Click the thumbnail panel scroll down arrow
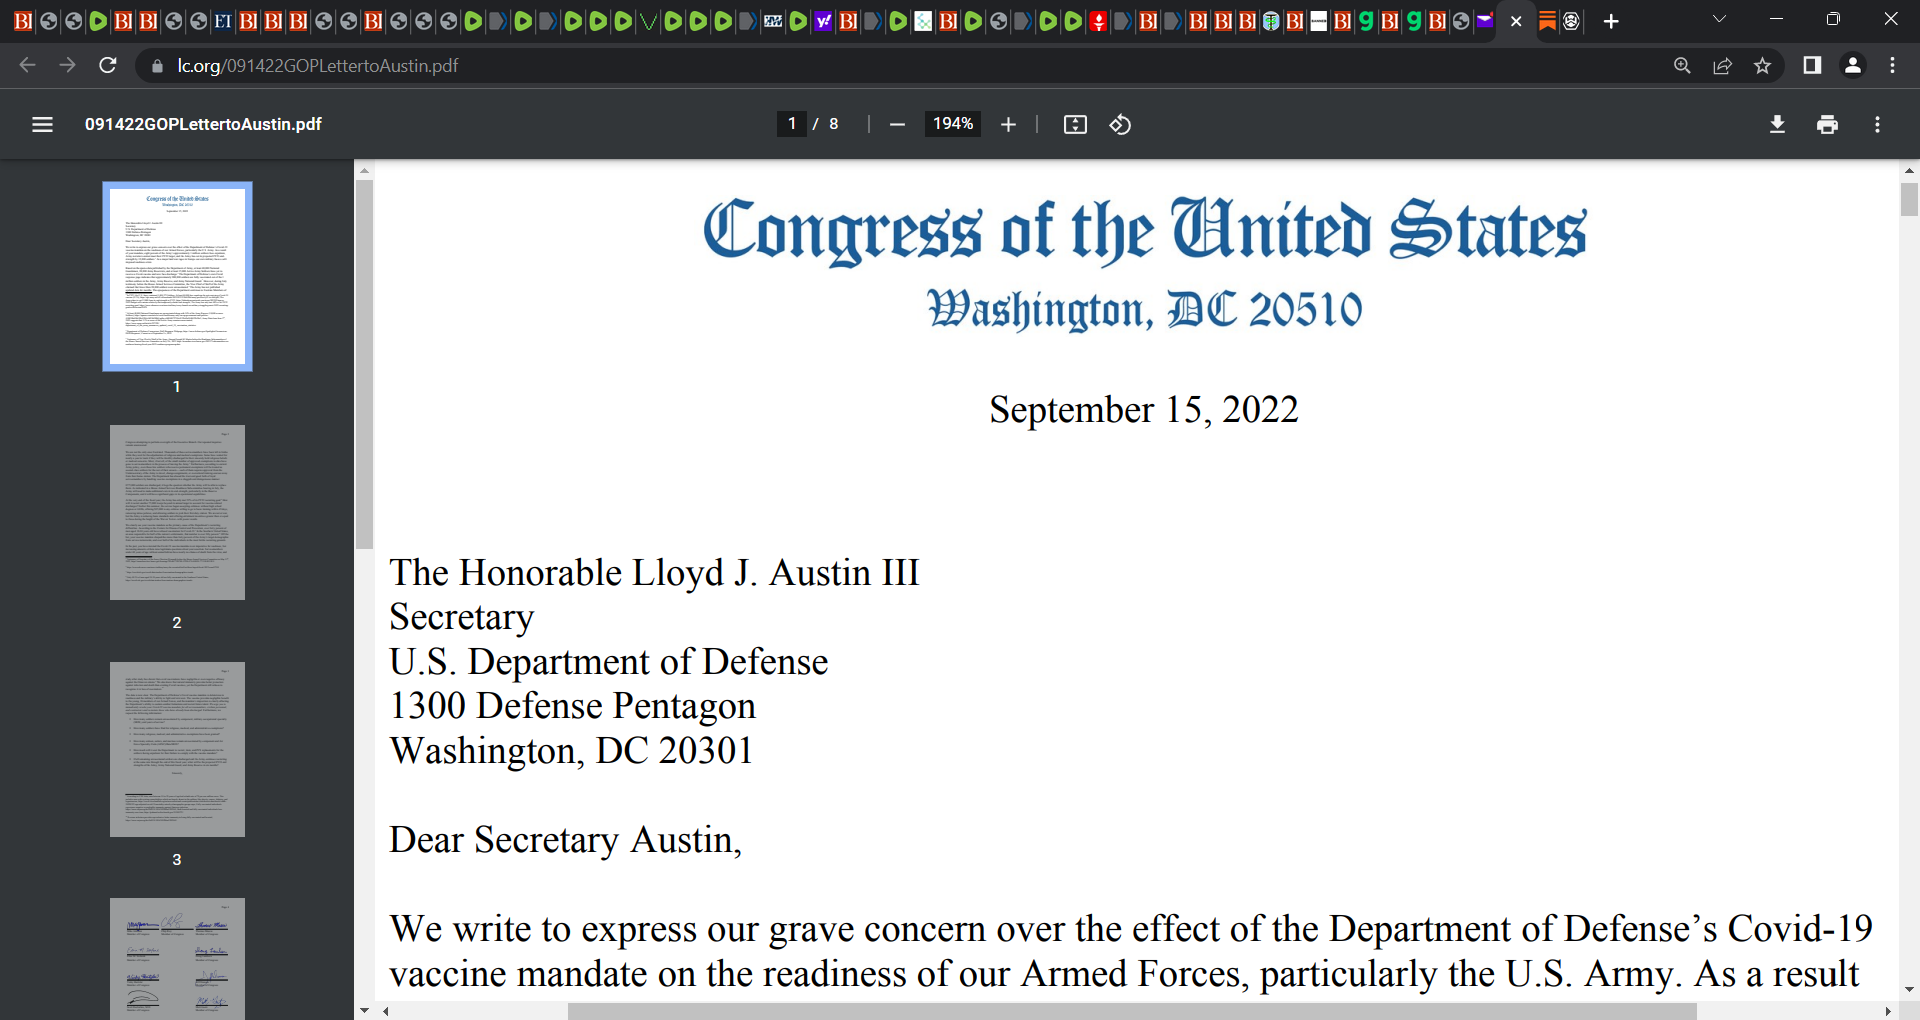This screenshot has height=1020, width=1920. (x=364, y=1011)
